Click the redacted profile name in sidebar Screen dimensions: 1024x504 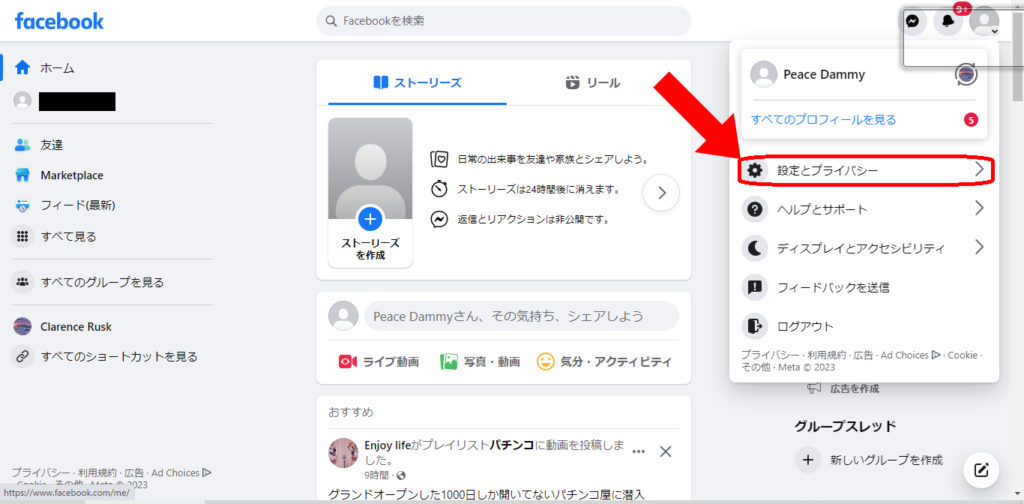click(x=77, y=101)
